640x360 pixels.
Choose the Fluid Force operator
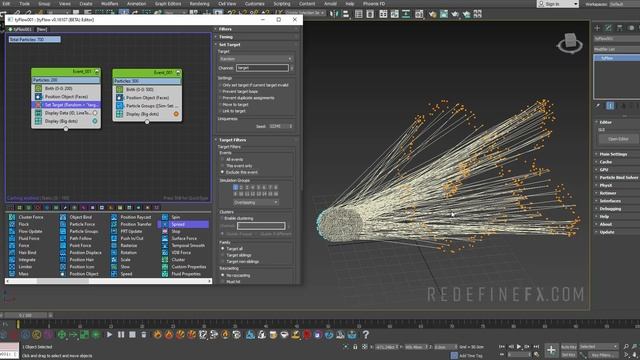29,238
